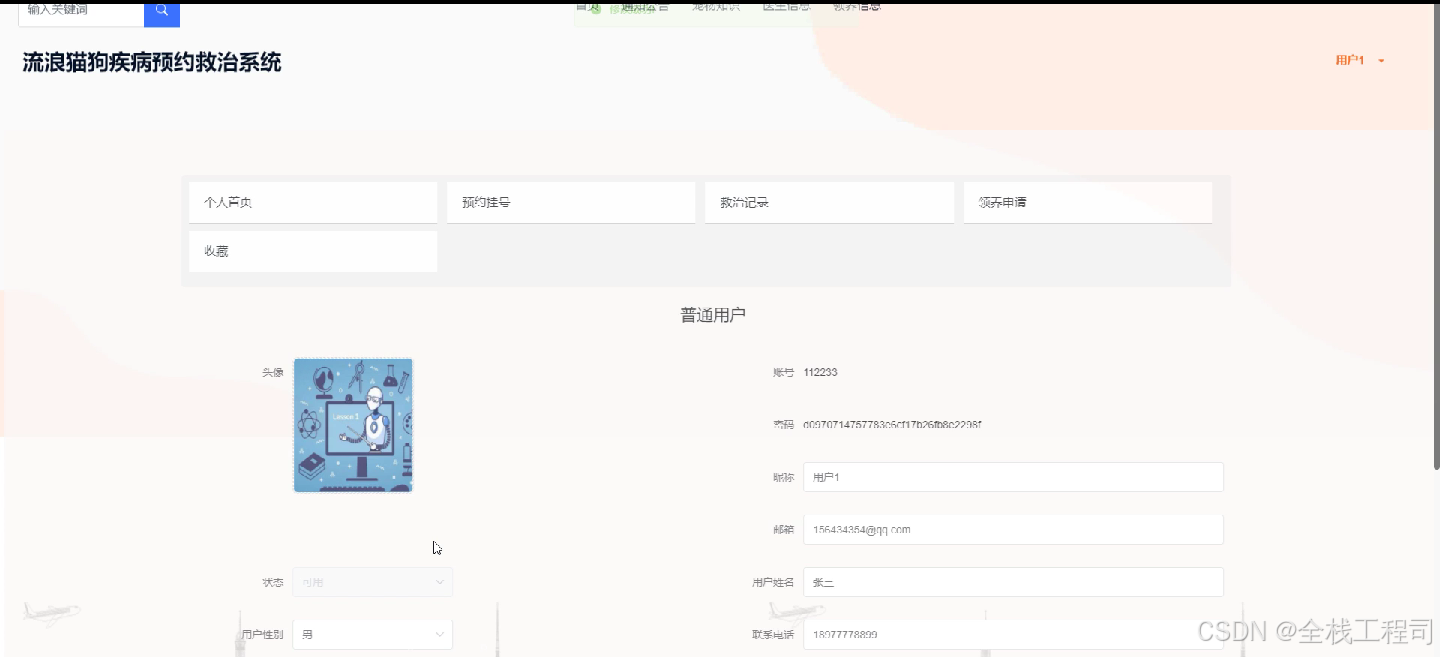
Task: Click the account number text 112233
Action: click(x=820, y=372)
